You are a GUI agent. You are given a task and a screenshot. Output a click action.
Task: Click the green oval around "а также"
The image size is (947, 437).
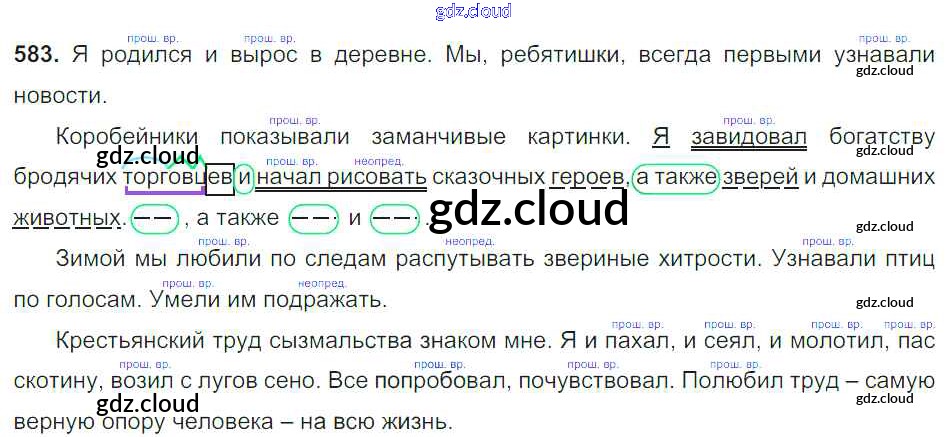pyautogui.click(x=676, y=177)
